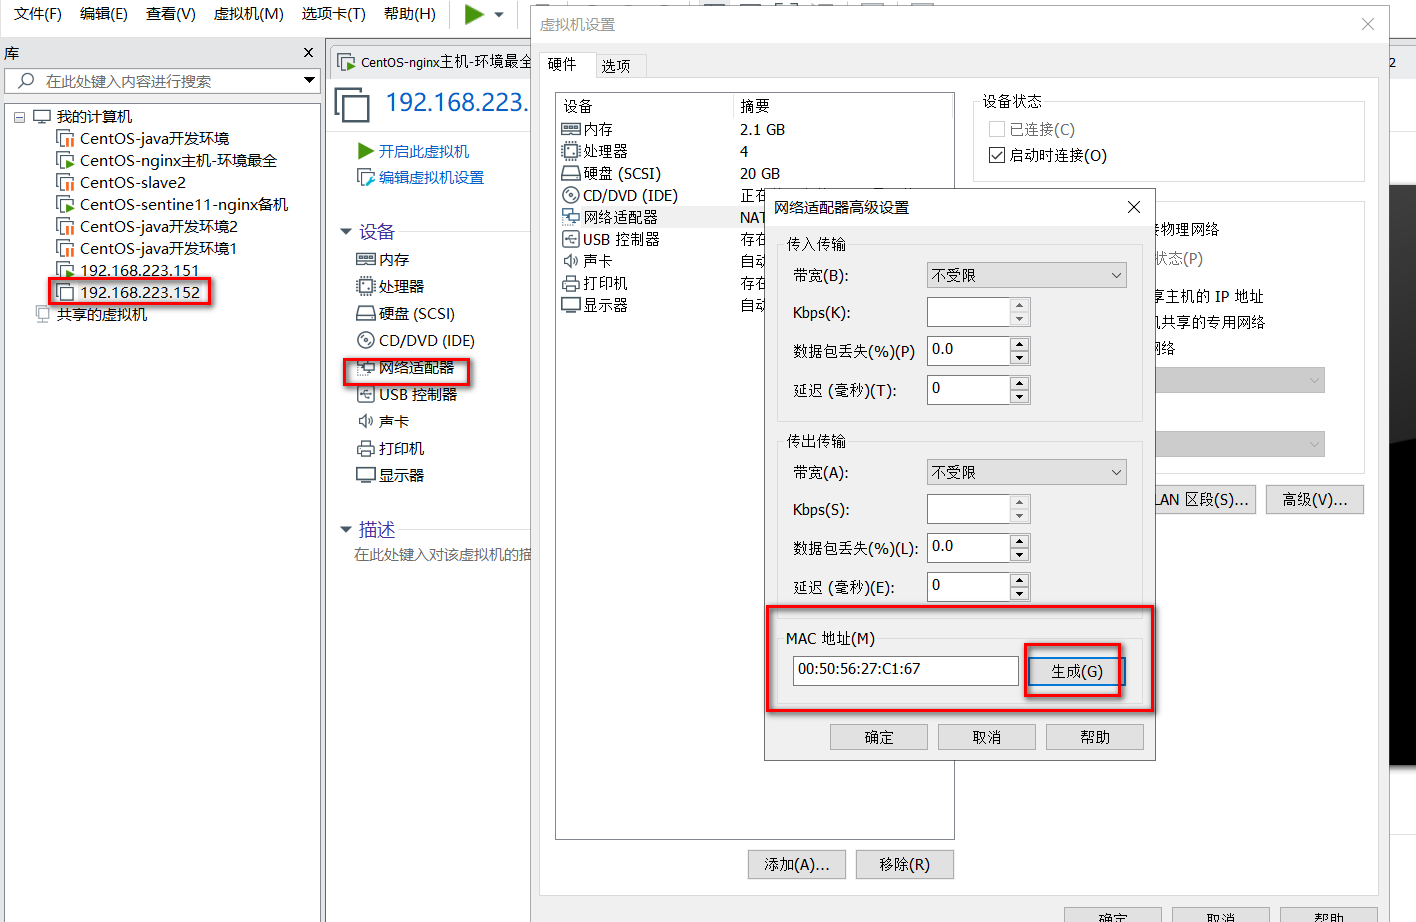The image size is (1416, 922).
Task: Open the 虚拟机(M) menu
Action: (249, 14)
